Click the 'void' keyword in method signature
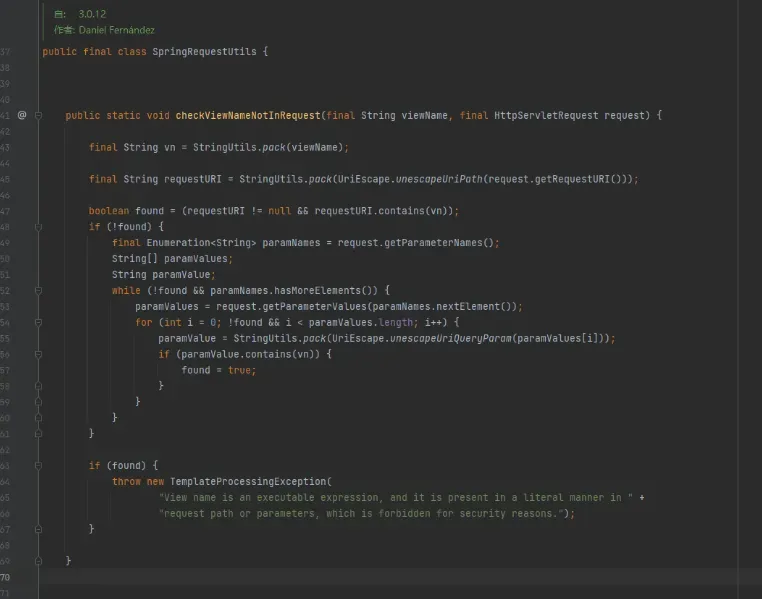 158,116
